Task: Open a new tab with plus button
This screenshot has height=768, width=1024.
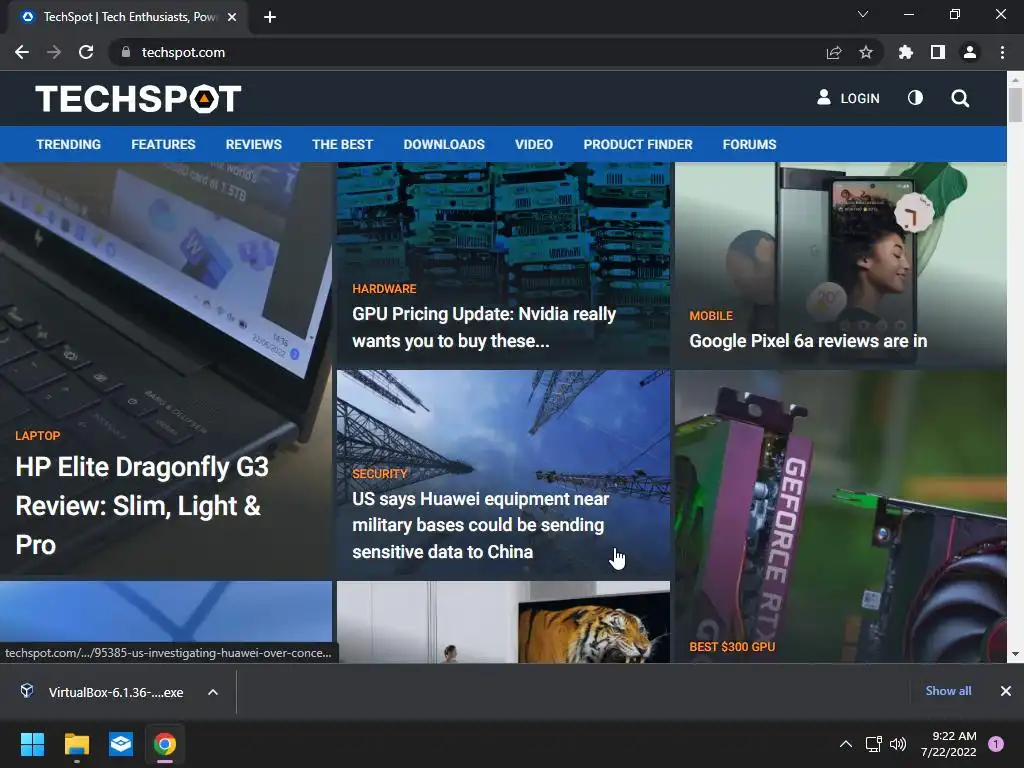Action: (270, 17)
